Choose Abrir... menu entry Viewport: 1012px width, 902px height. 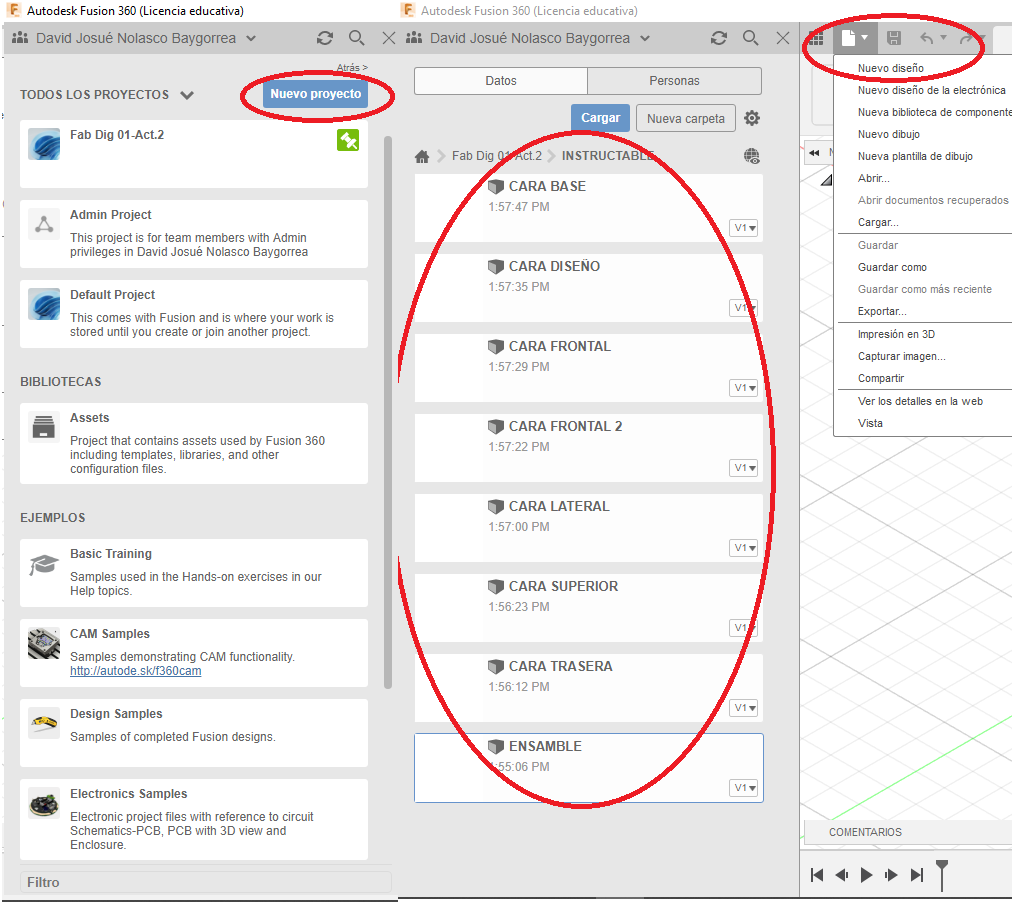873,178
